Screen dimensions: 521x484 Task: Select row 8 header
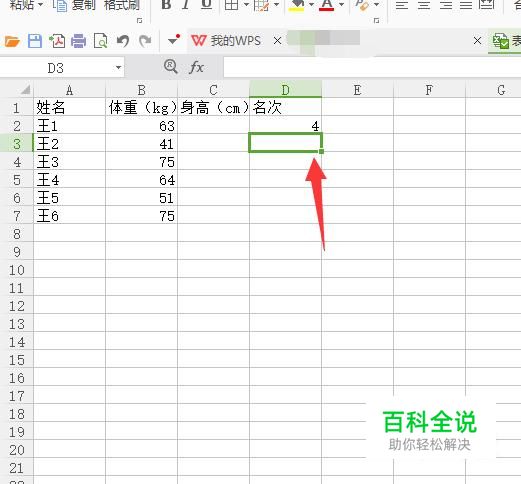click(x=17, y=234)
